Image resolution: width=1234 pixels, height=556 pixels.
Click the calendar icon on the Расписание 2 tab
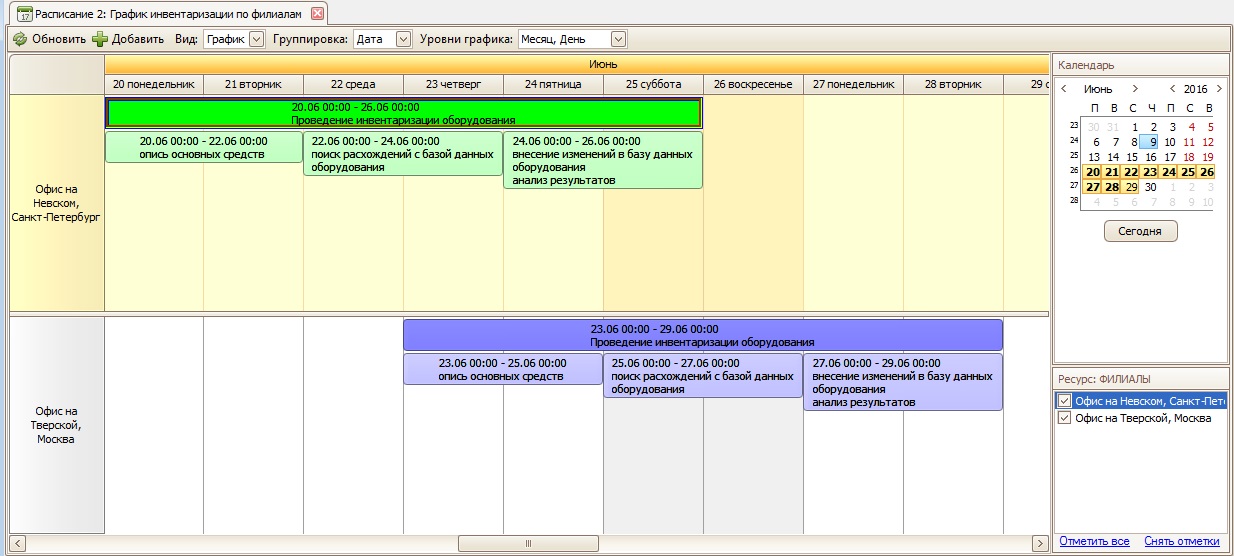tap(24, 13)
